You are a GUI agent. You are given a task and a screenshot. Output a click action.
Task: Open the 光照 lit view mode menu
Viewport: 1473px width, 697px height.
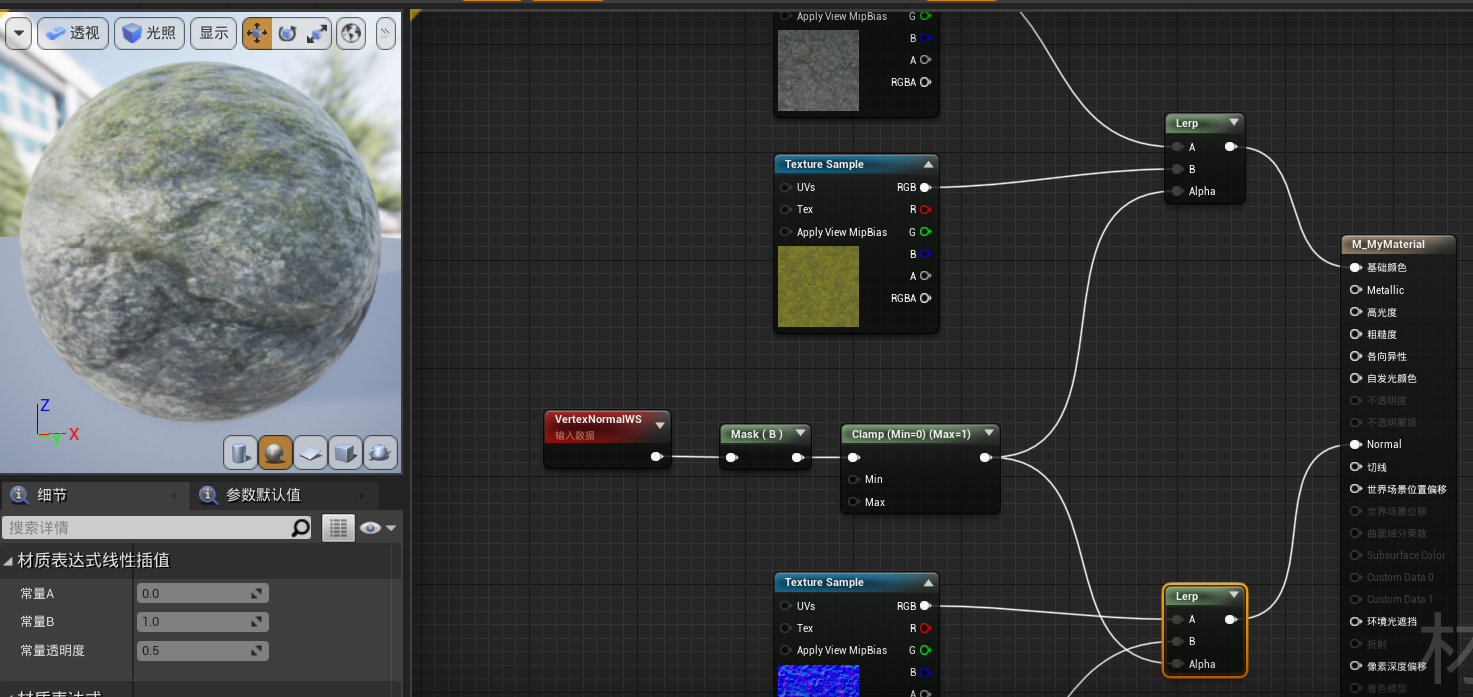point(149,33)
